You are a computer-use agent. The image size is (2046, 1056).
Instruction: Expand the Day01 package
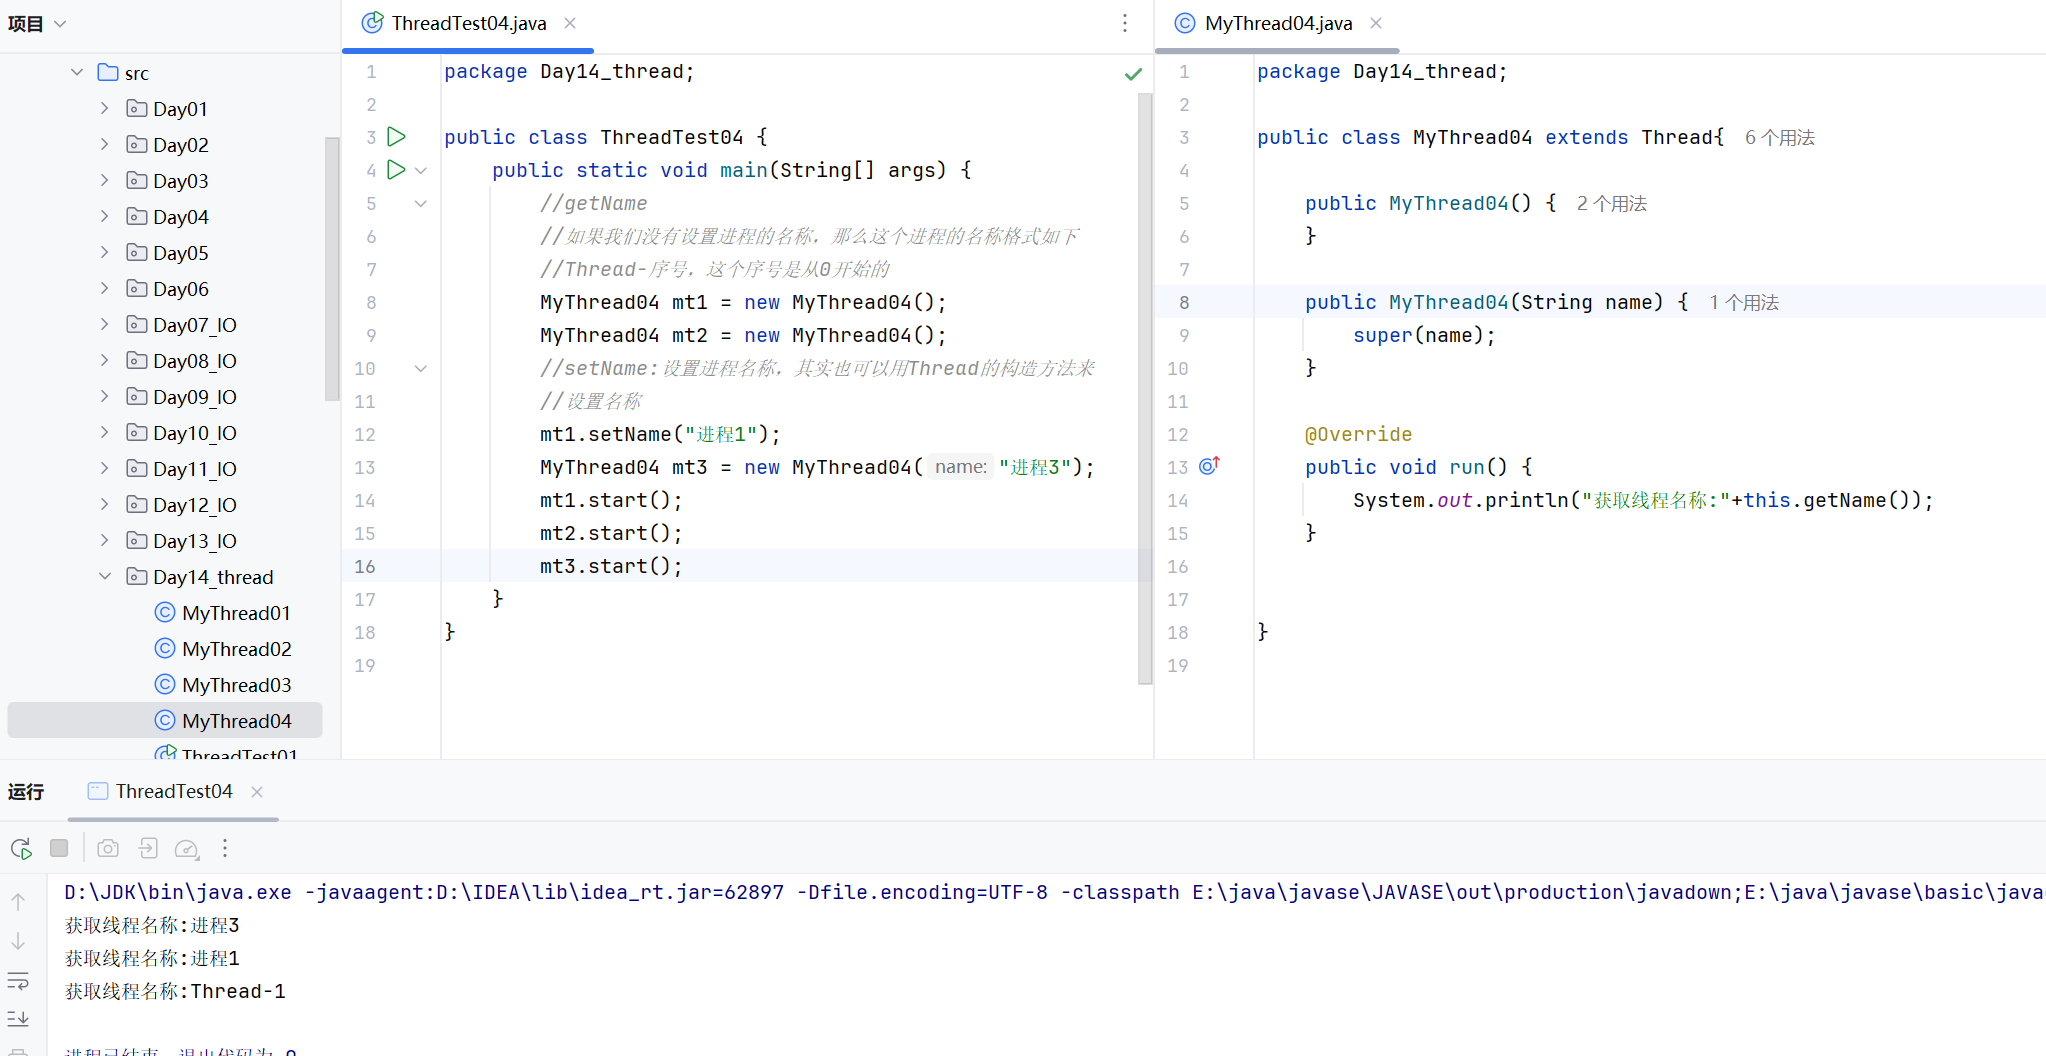[105, 108]
